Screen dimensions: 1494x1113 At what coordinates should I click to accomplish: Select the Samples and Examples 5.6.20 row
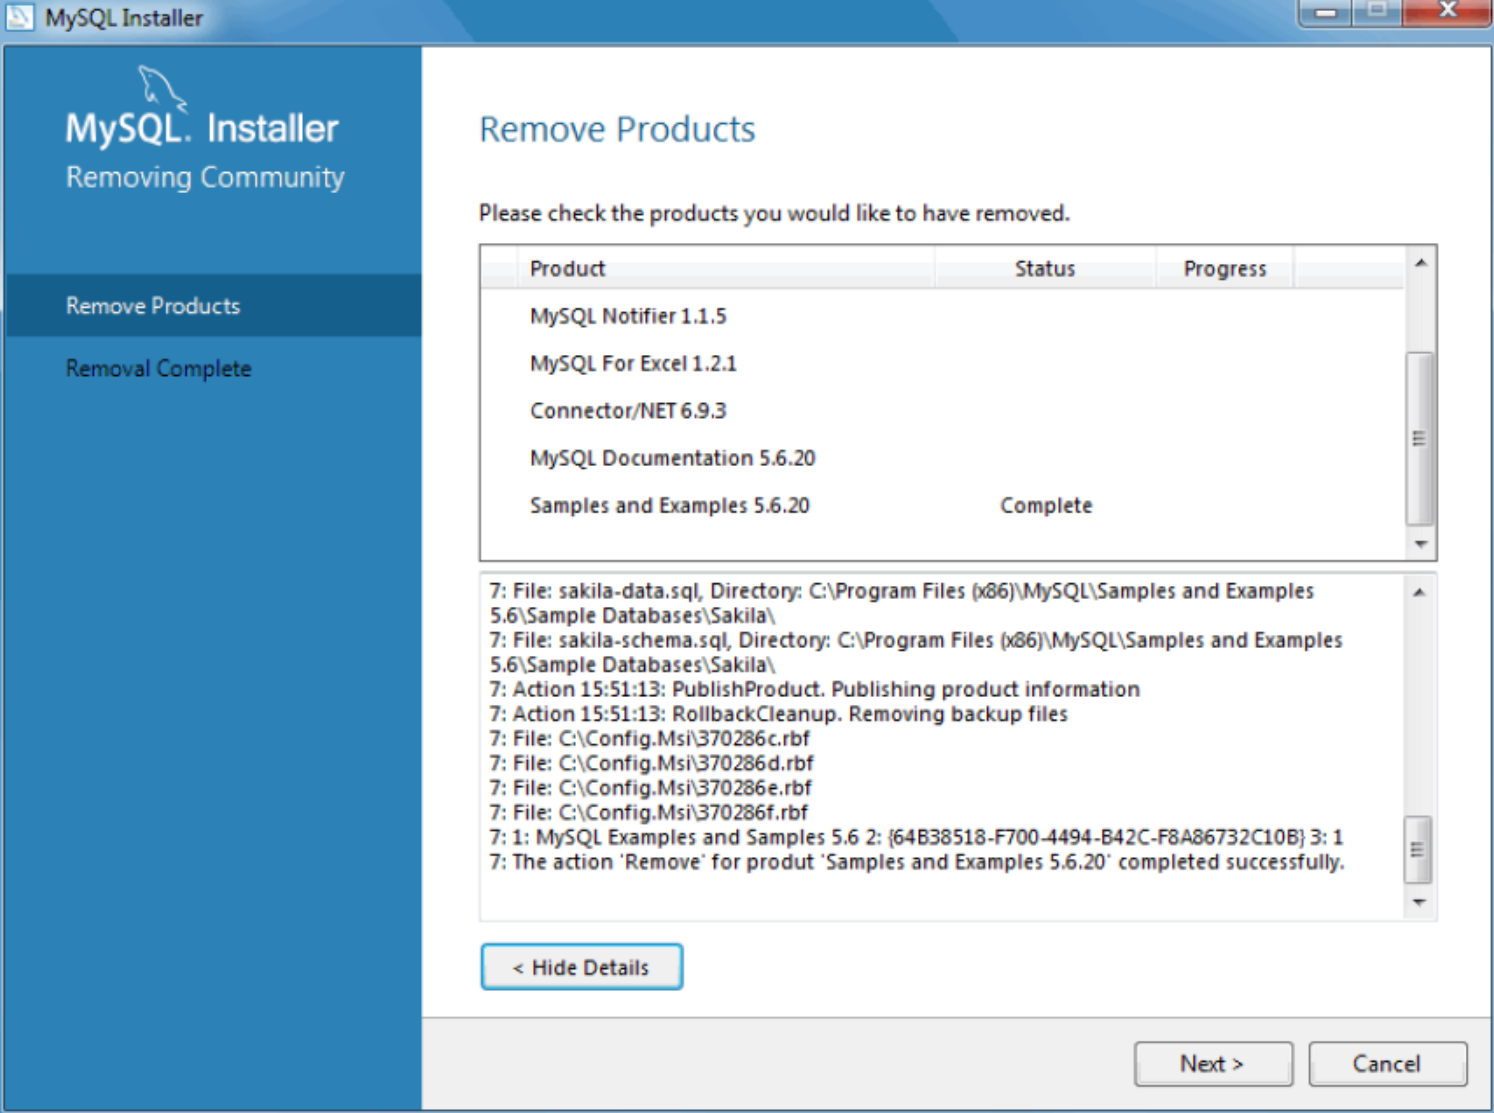coord(670,505)
